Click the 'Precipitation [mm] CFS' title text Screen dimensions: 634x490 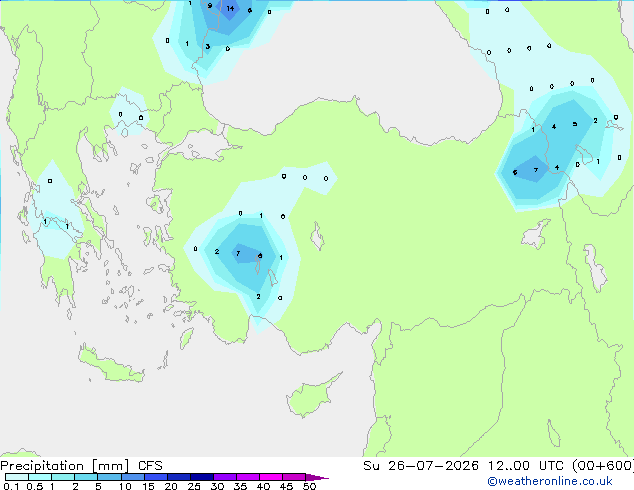(81, 466)
